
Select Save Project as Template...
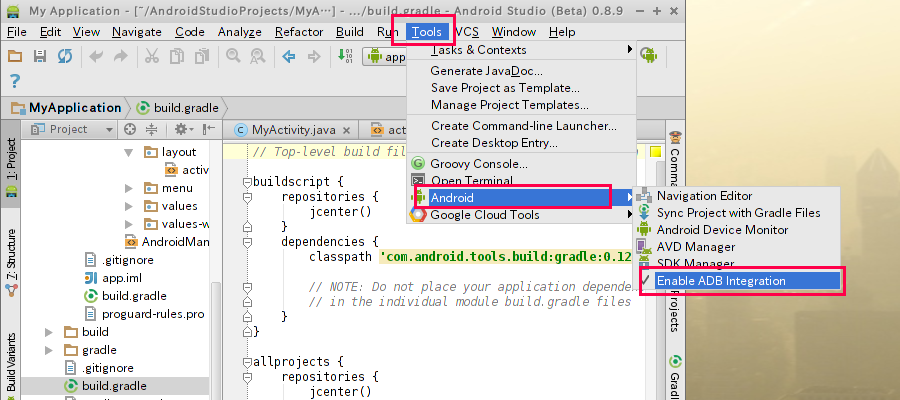522,88
